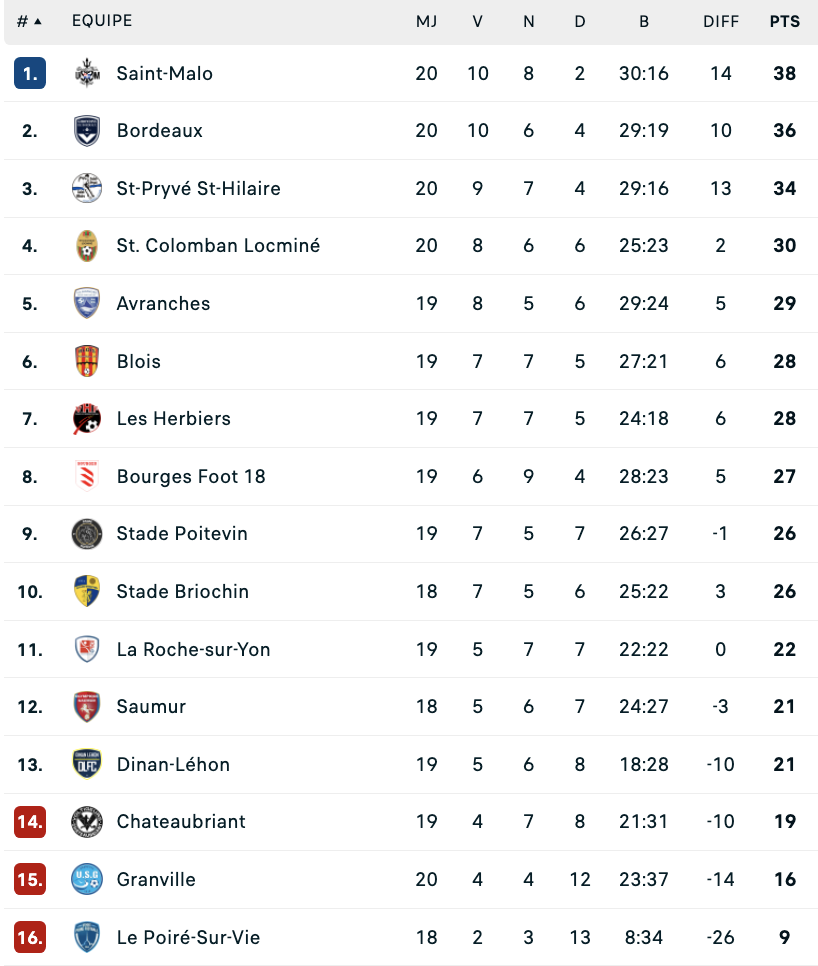This screenshot has height=966, width=818.
Task: Click the Bordeaux club crest icon
Action: [x=87, y=131]
